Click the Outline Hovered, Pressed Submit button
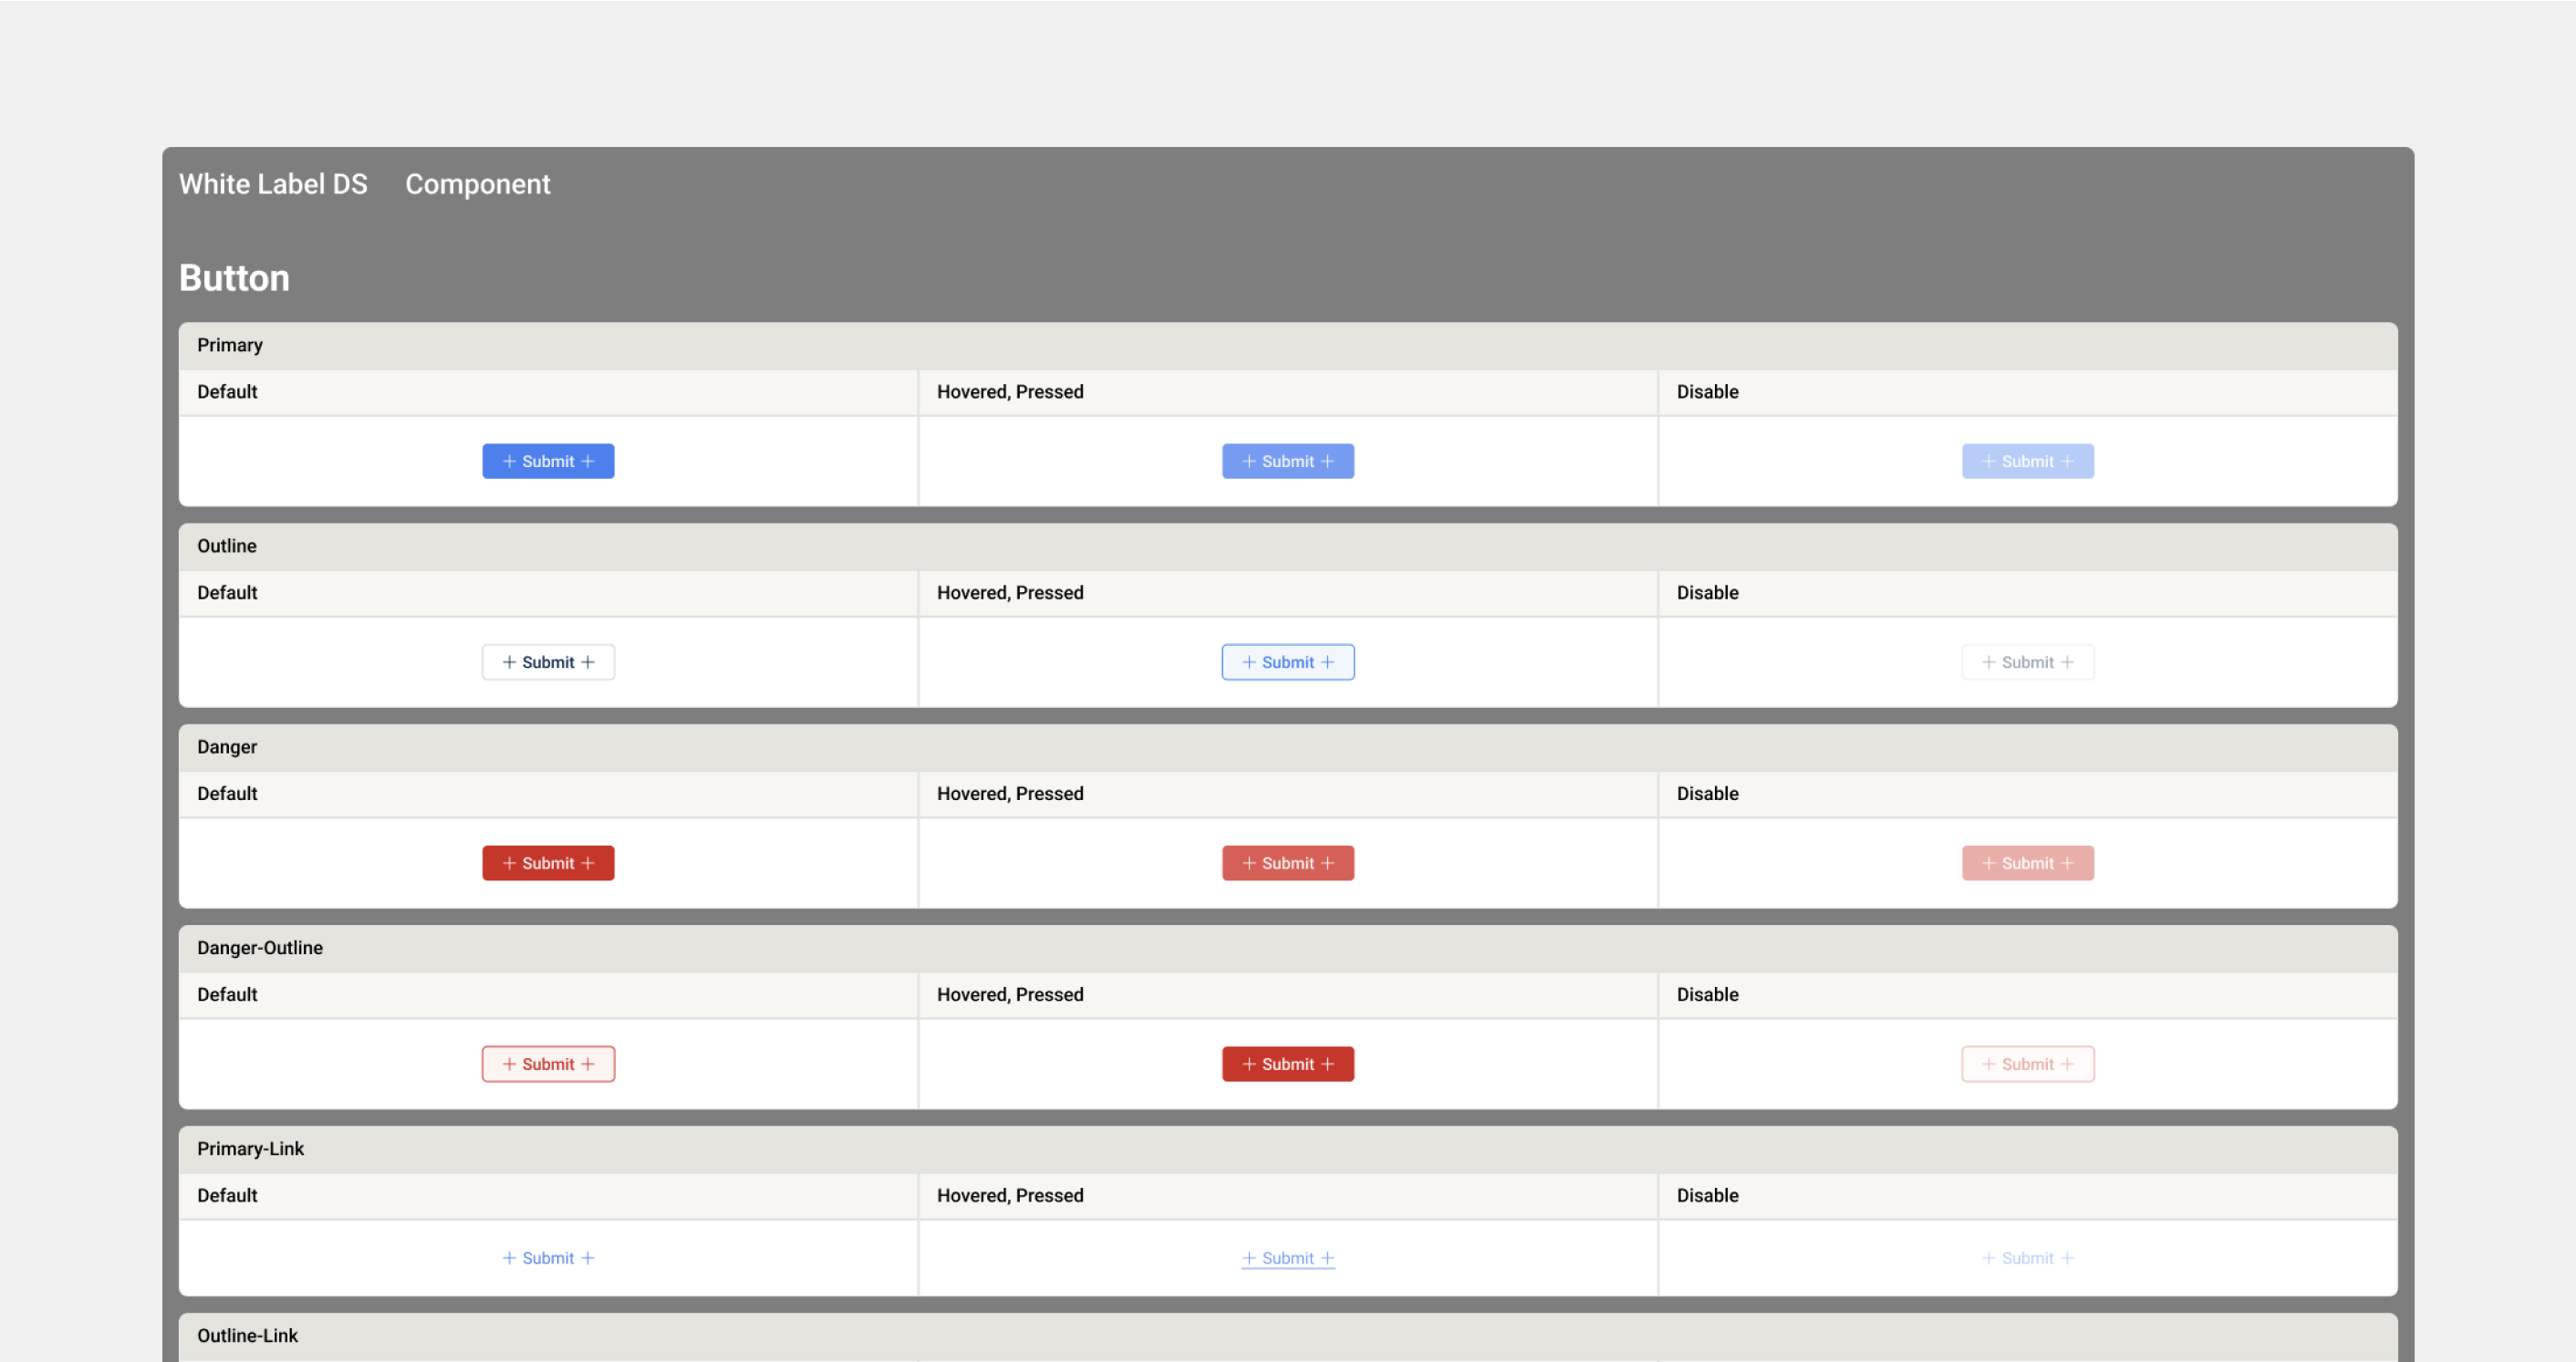The image size is (2576, 1362). (1288, 662)
